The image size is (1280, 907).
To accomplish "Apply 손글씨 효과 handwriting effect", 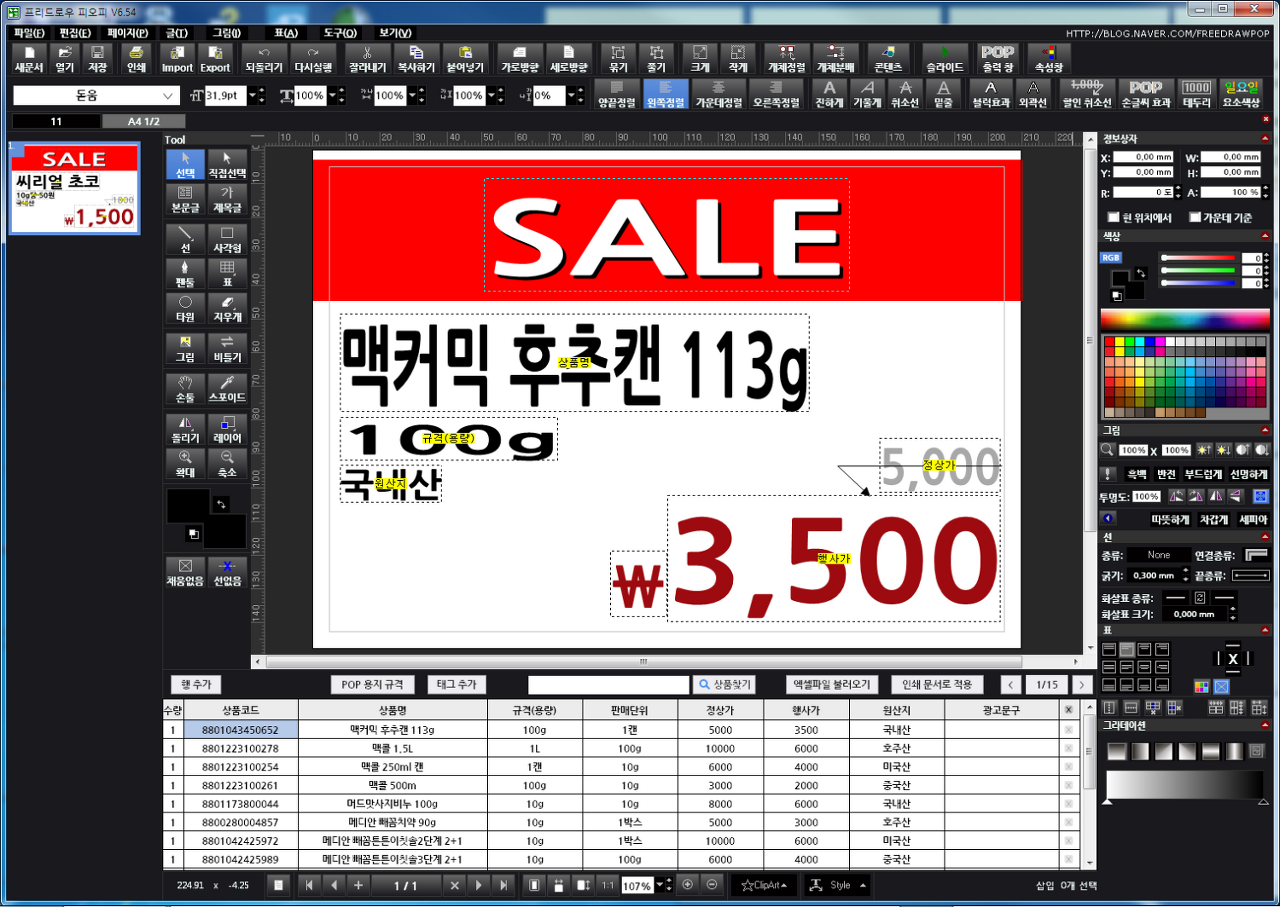I will 1146,94.
